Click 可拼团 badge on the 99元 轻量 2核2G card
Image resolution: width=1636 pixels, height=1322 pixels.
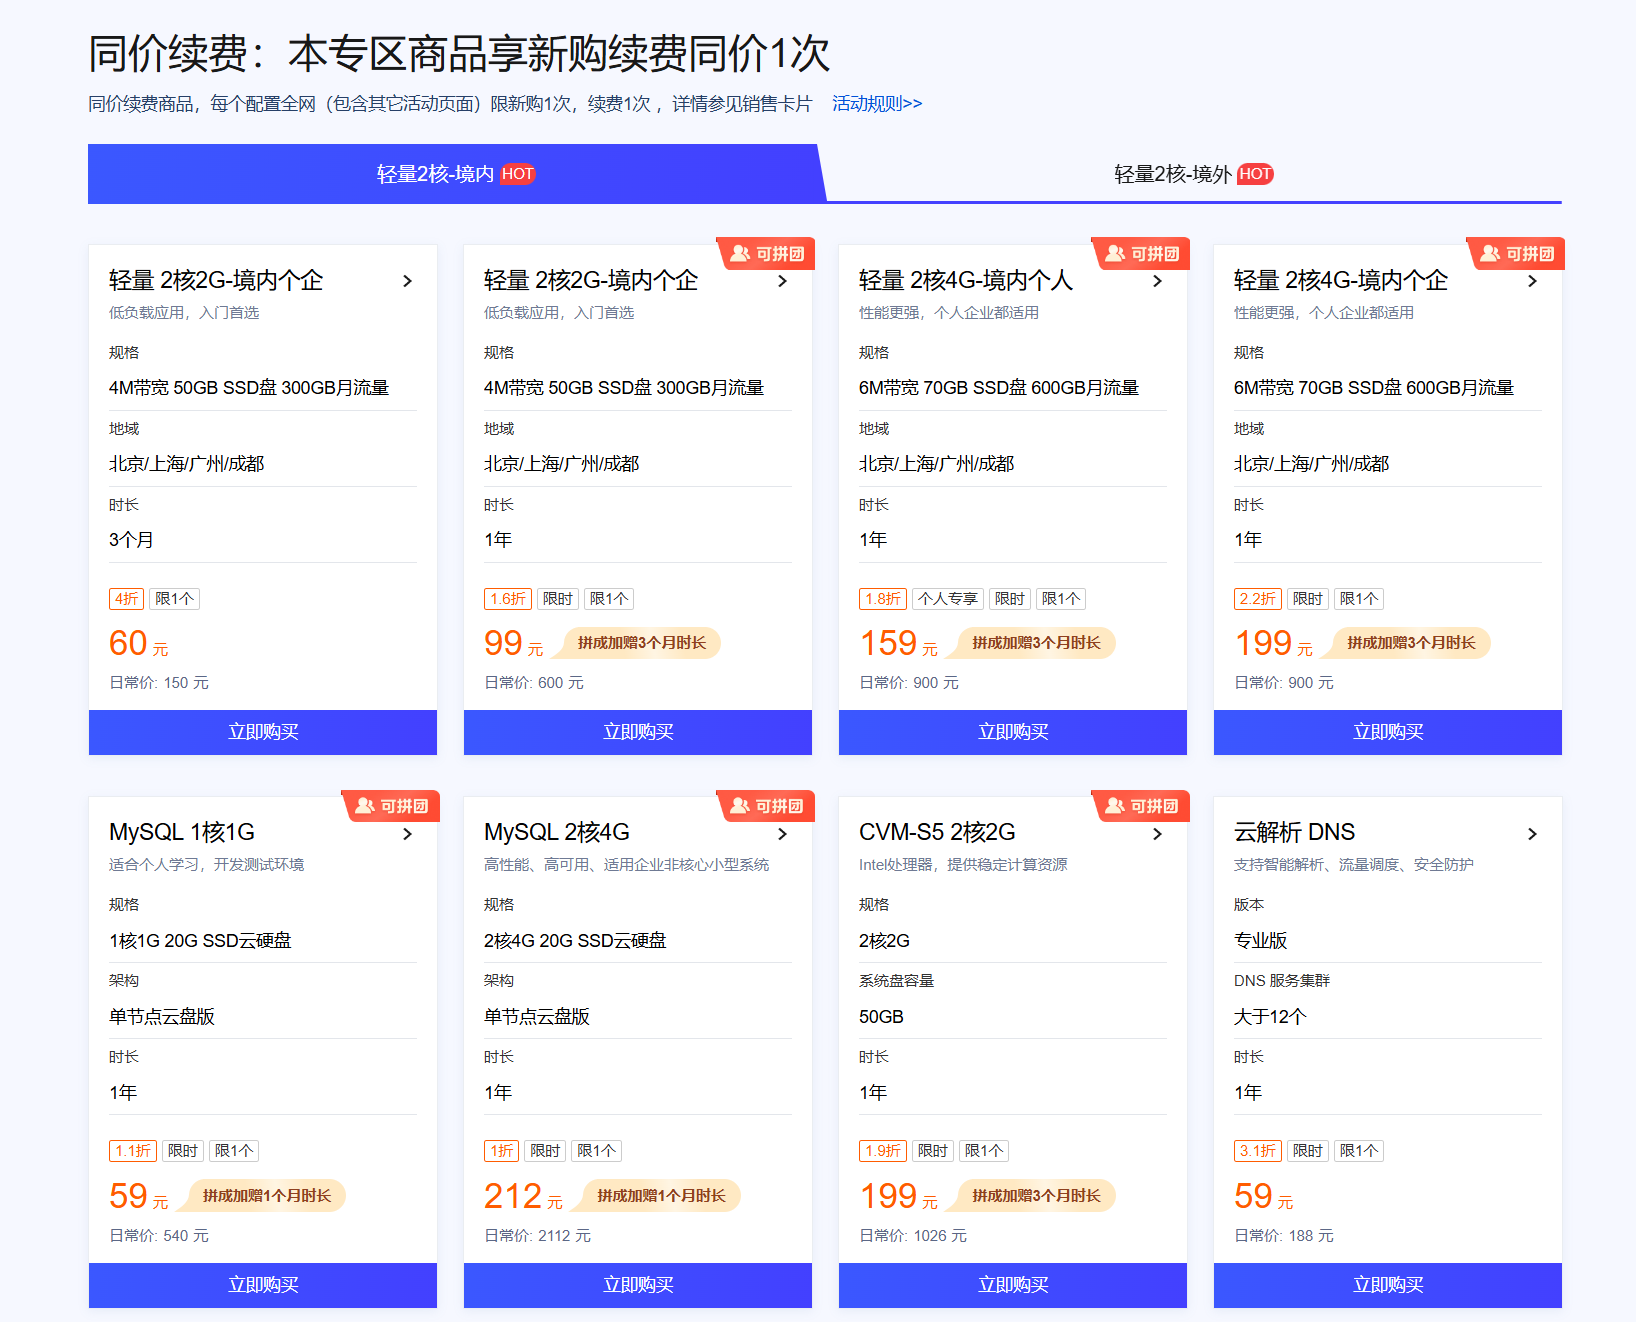click(x=767, y=254)
